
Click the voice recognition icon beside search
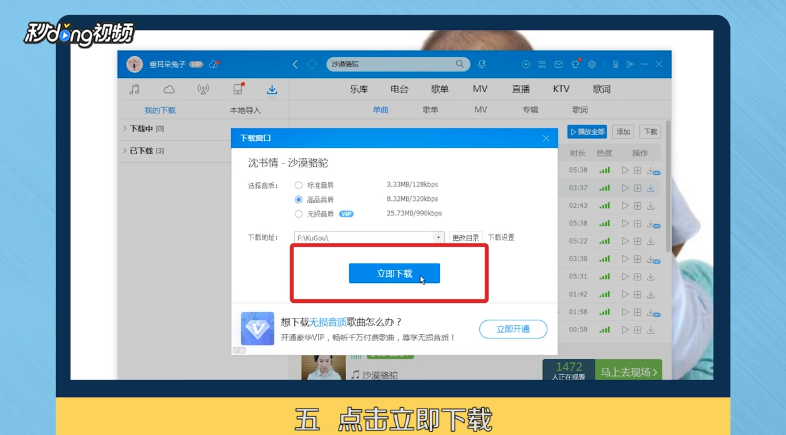point(482,64)
